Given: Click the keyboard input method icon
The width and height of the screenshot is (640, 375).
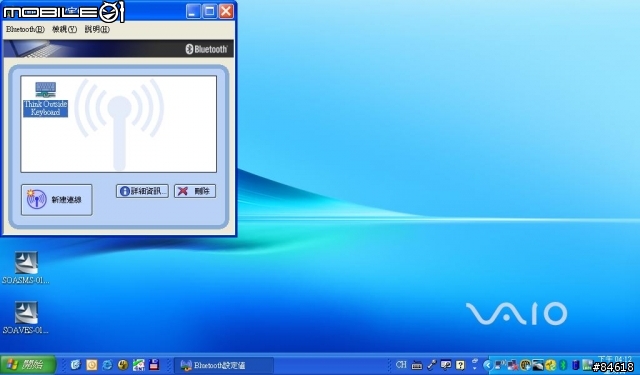Looking at the screenshot, I should (x=417, y=365).
